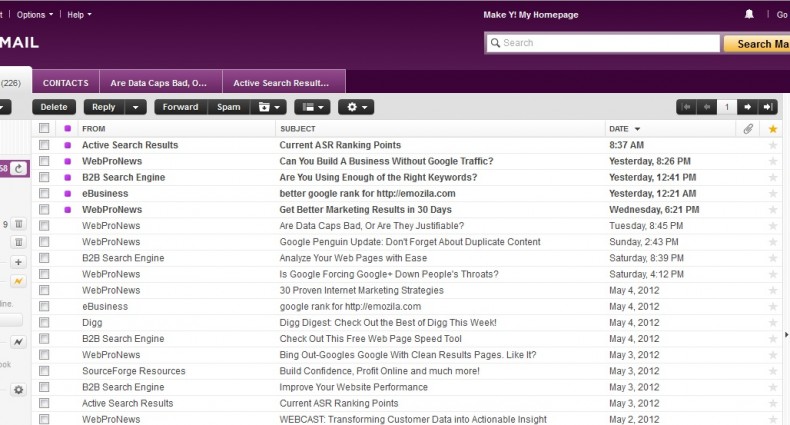Click the inbox refresh icon
This screenshot has width=790, height=425.
click(18, 169)
